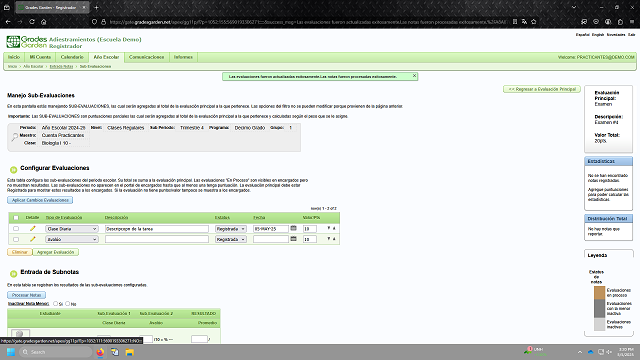Image resolution: width=640 pixels, height=360 pixels.
Task: Click the green bullet icon beside Configurar Evaluaciones
Action: (x=13, y=169)
